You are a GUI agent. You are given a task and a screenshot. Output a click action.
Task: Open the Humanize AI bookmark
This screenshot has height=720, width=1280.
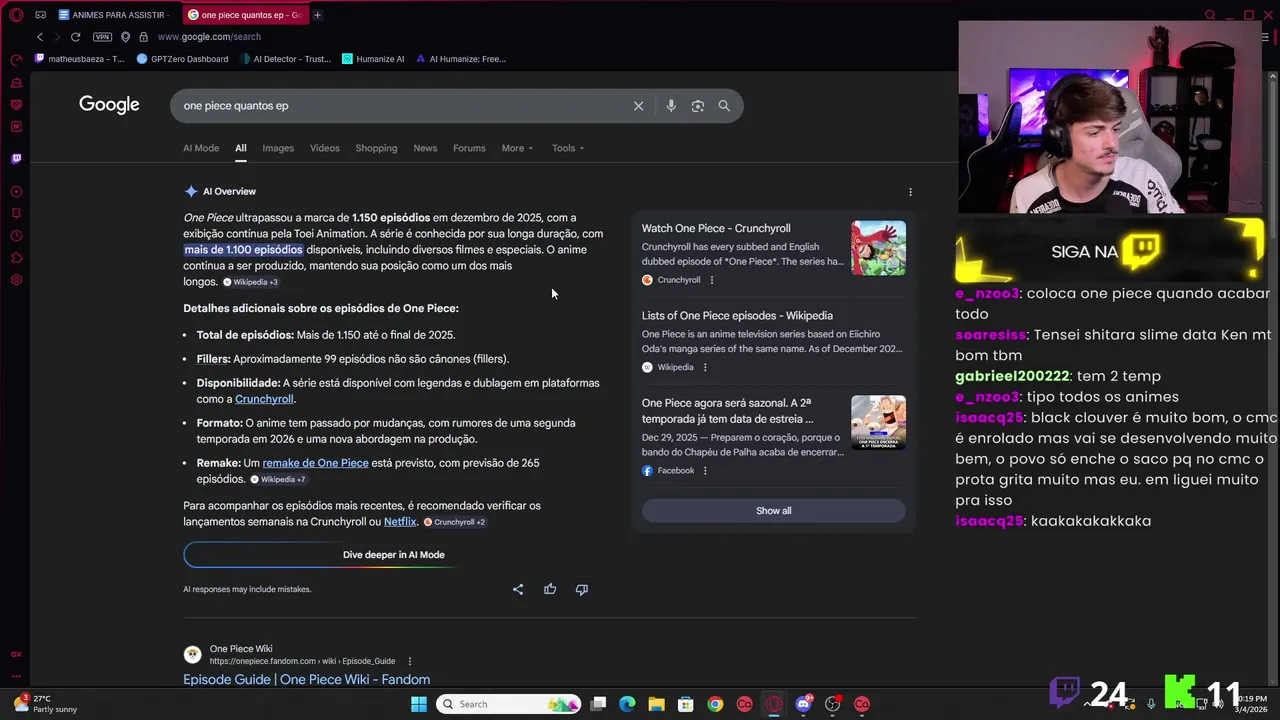click(373, 59)
